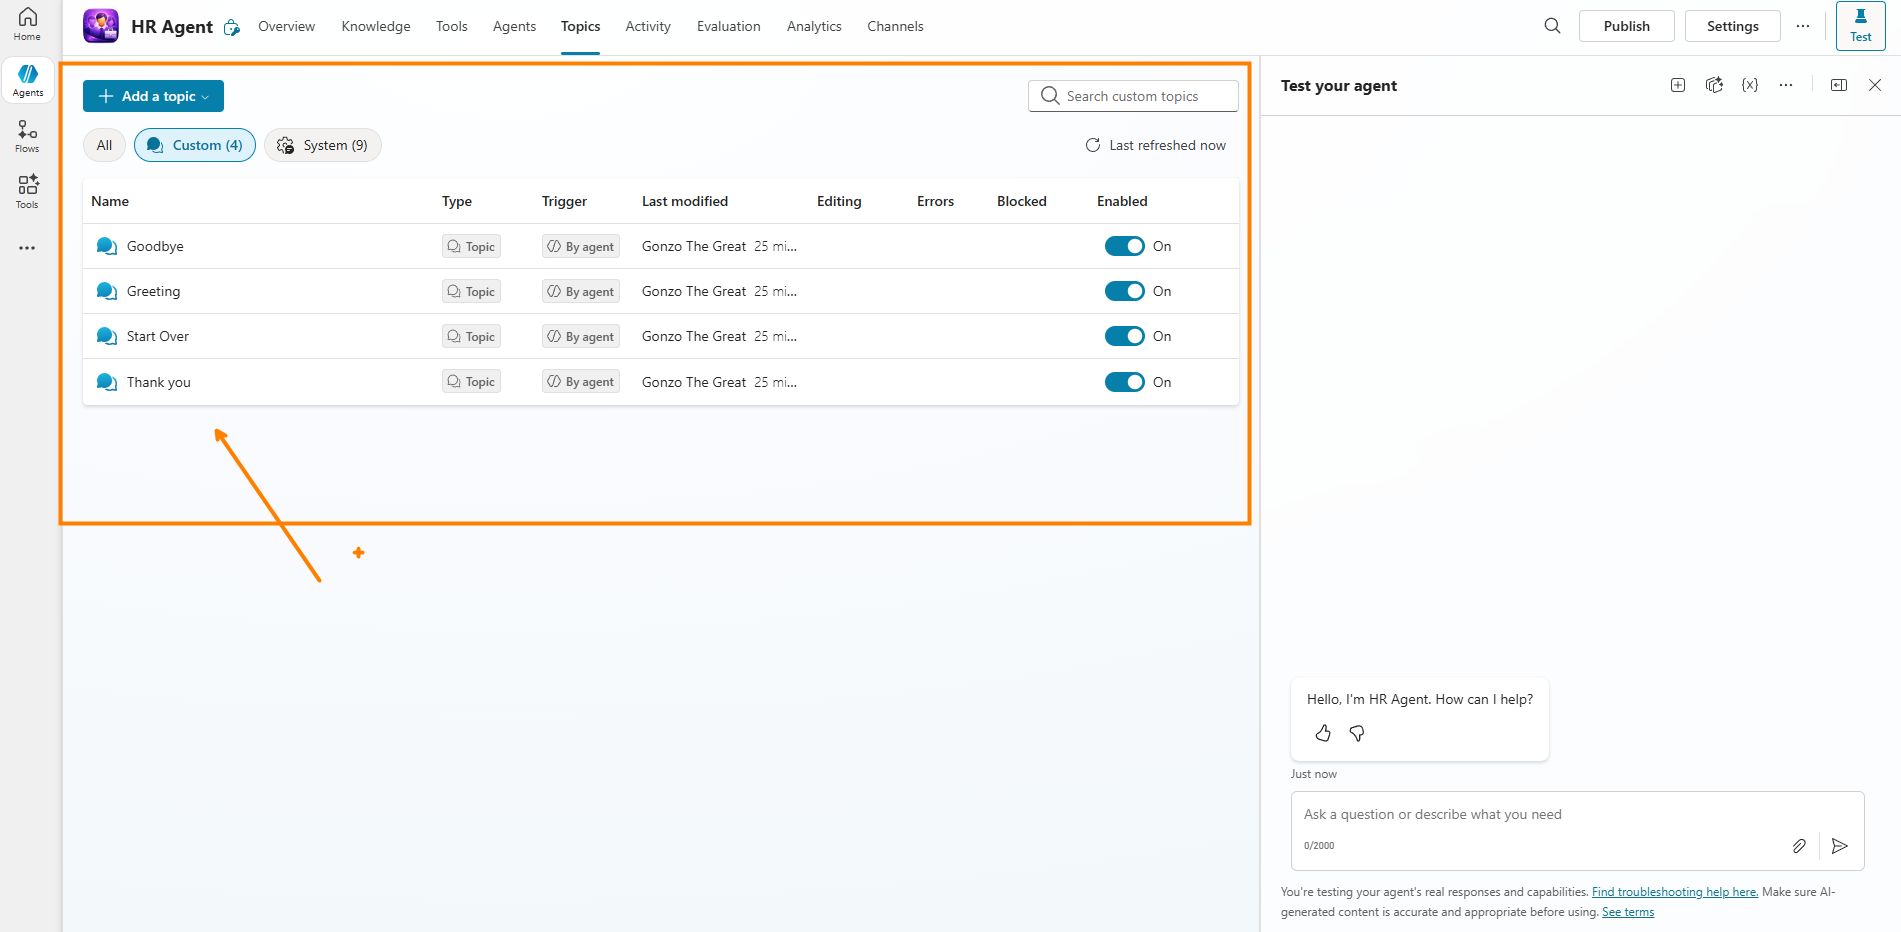Image resolution: width=1901 pixels, height=932 pixels.
Task: Click thumbs up on agent greeting message
Action: [1323, 733]
